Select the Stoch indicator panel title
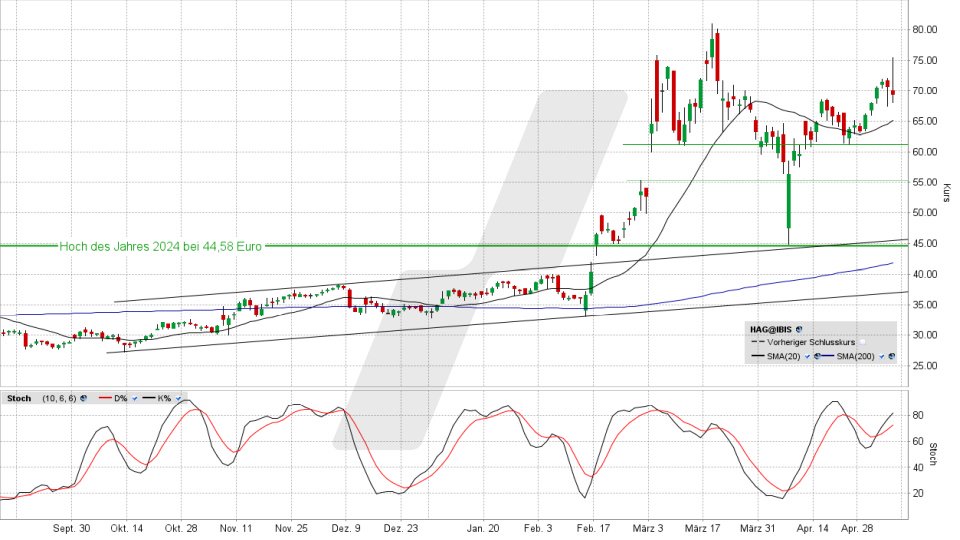This screenshot has width=960, height=540. [19, 398]
